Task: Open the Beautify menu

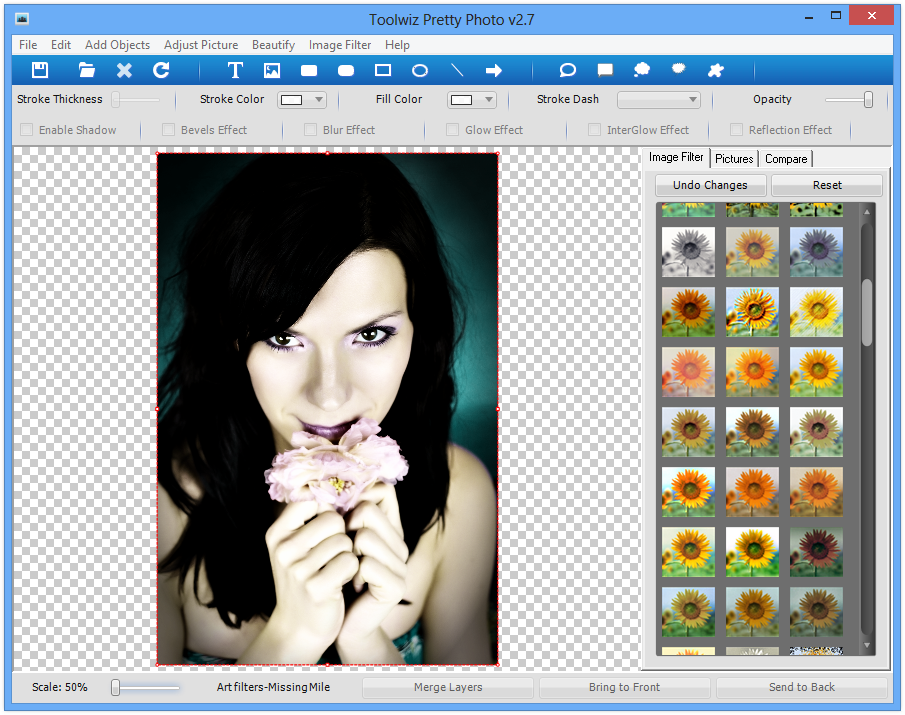Action: tap(273, 45)
